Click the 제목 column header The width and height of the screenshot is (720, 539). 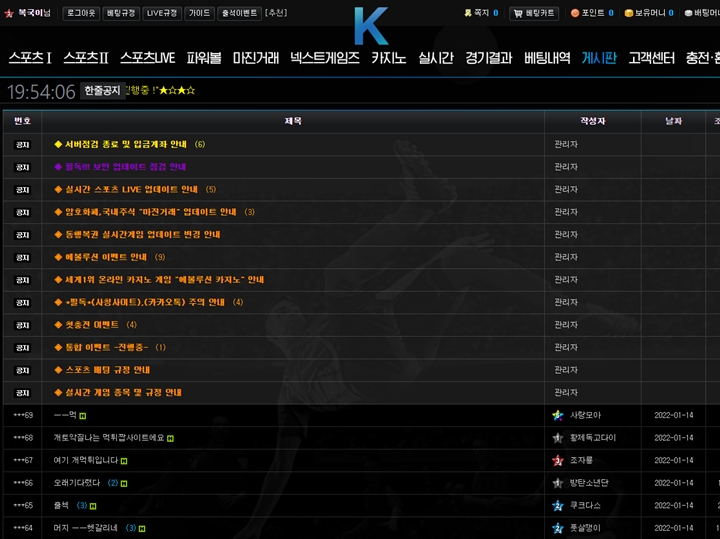coord(293,121)
